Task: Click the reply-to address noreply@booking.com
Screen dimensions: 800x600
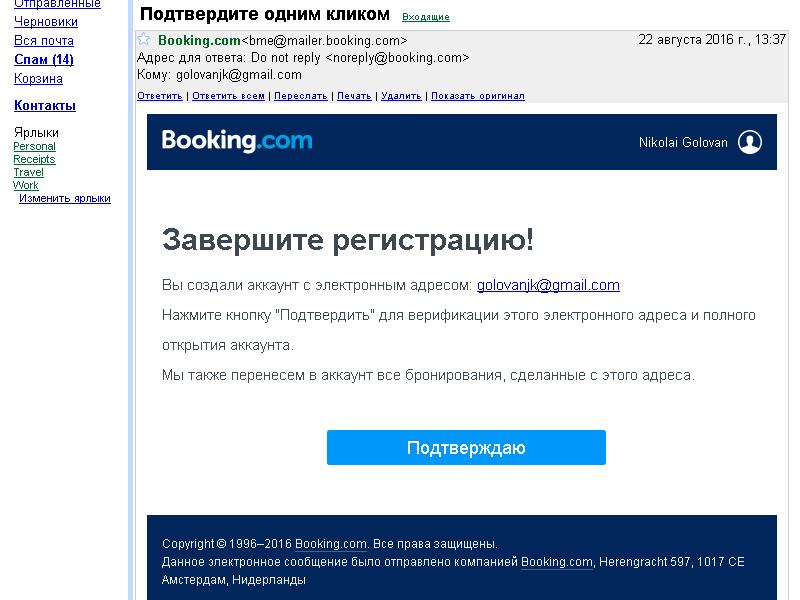Action: 397,58
